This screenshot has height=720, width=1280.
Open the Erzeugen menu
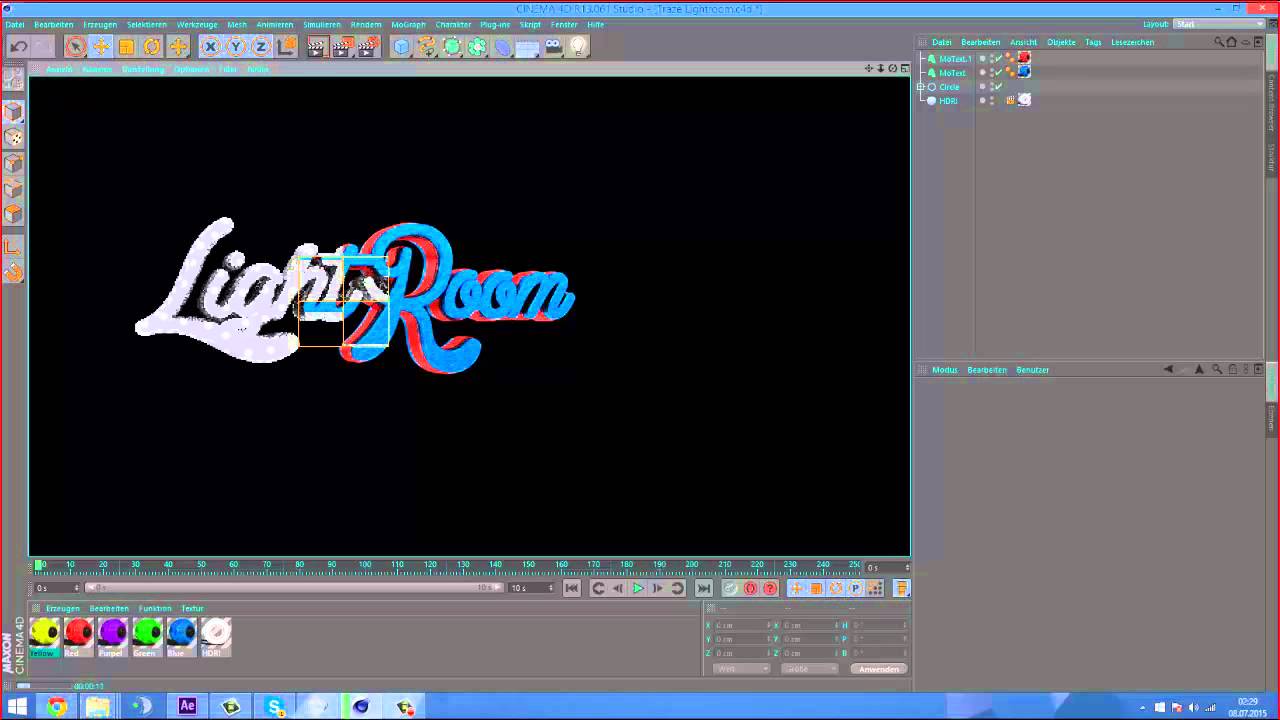(x=100, y=24)
